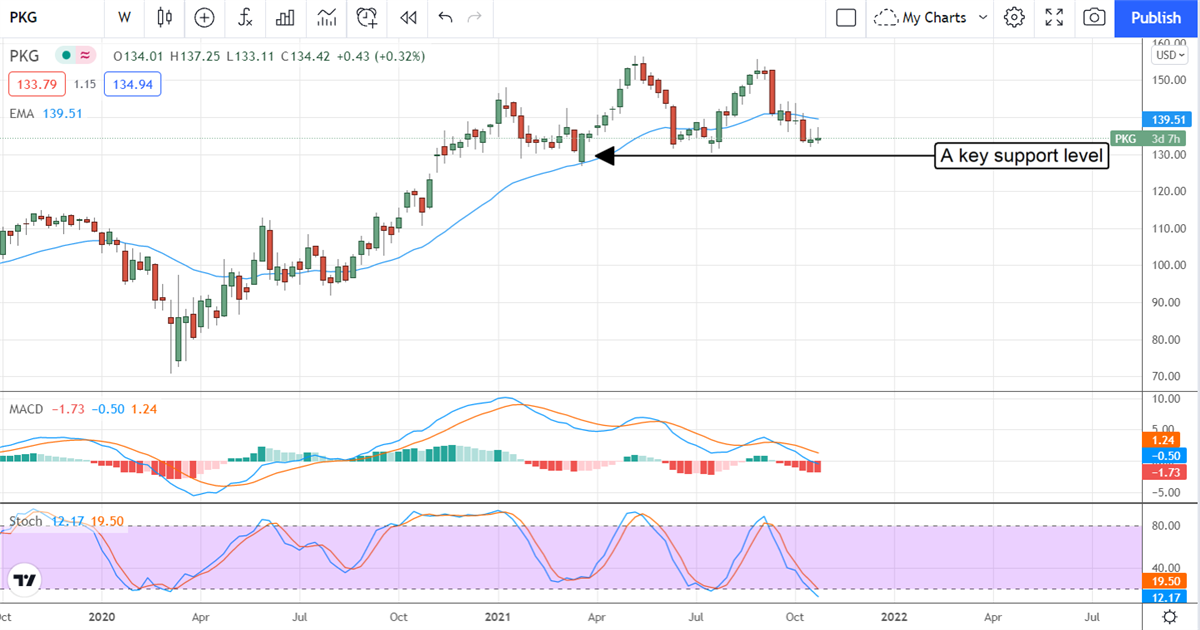Select the PKG title in the chart legend
Viewport: 1200px width, 630px height.
click(25, 56)
